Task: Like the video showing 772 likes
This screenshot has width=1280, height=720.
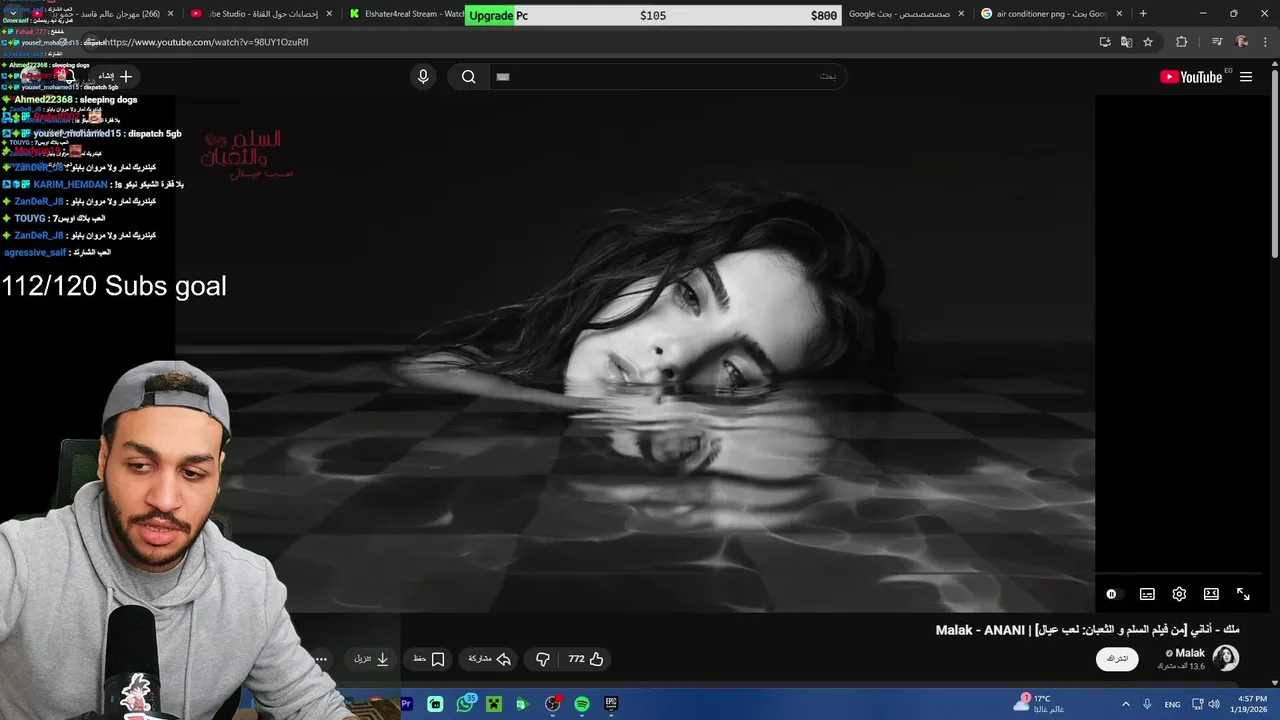Action: click(x=586, y=659)
